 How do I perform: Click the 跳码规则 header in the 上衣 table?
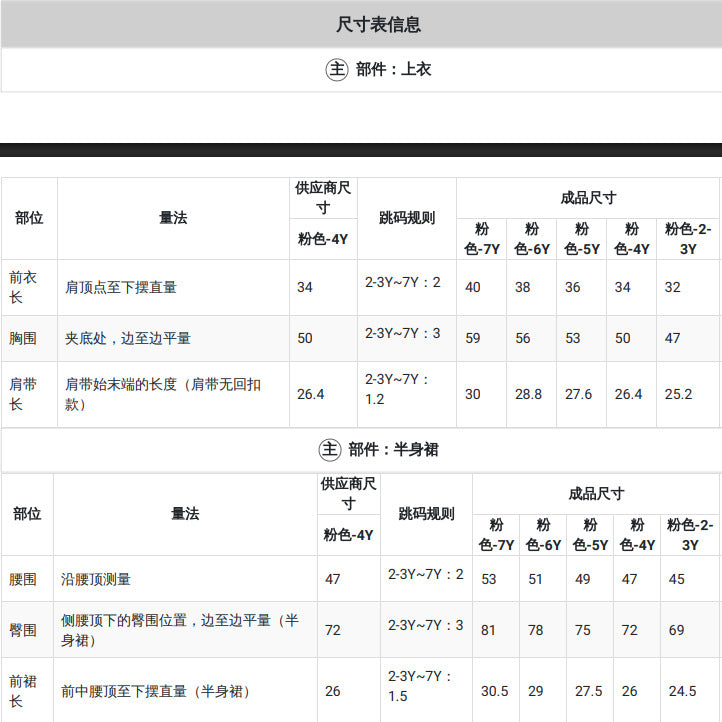coord(407,218)
